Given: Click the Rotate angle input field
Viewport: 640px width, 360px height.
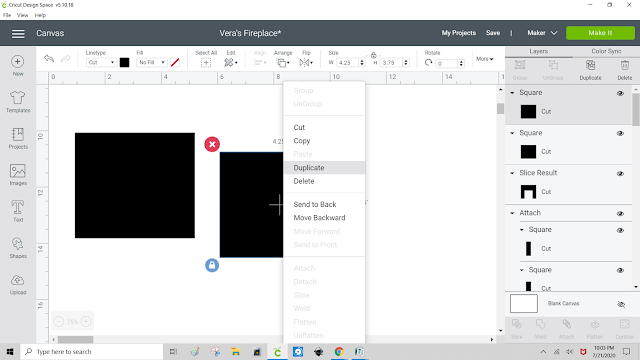Looking at the screenshot, I should pyautogui.click(x=447, y=63).
